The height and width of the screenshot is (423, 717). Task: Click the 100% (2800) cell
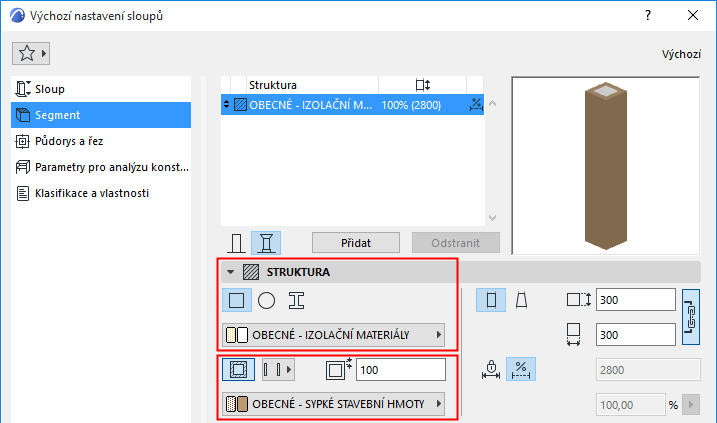point(411,105)
